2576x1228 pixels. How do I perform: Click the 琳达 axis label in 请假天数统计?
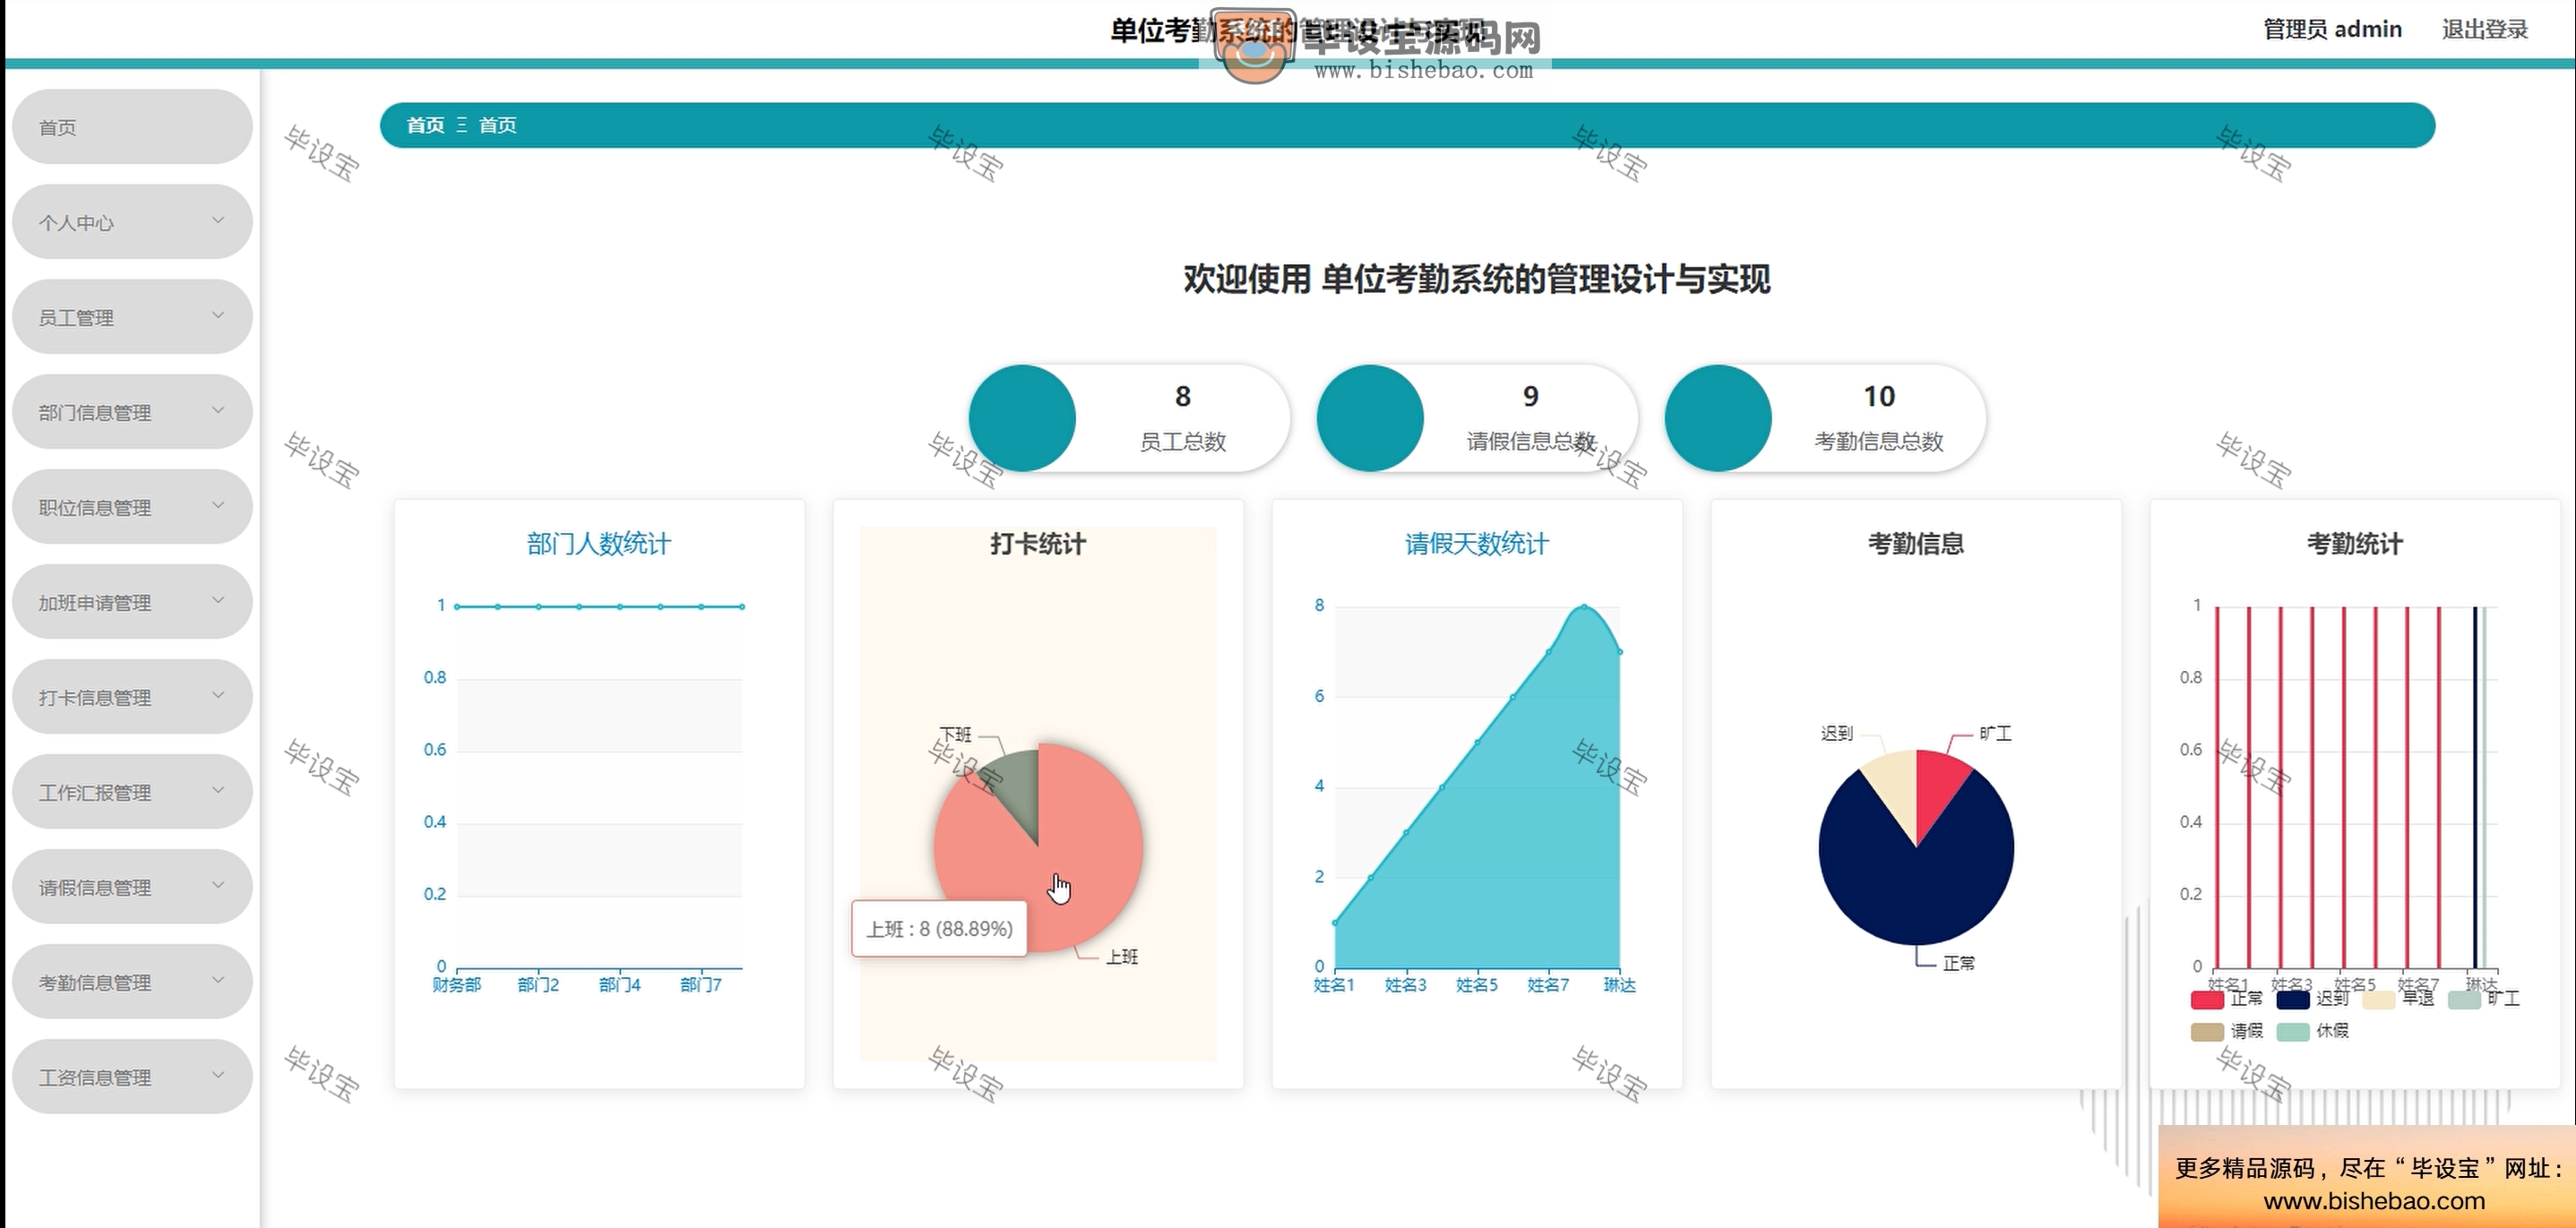click(x=1620, y=985)
